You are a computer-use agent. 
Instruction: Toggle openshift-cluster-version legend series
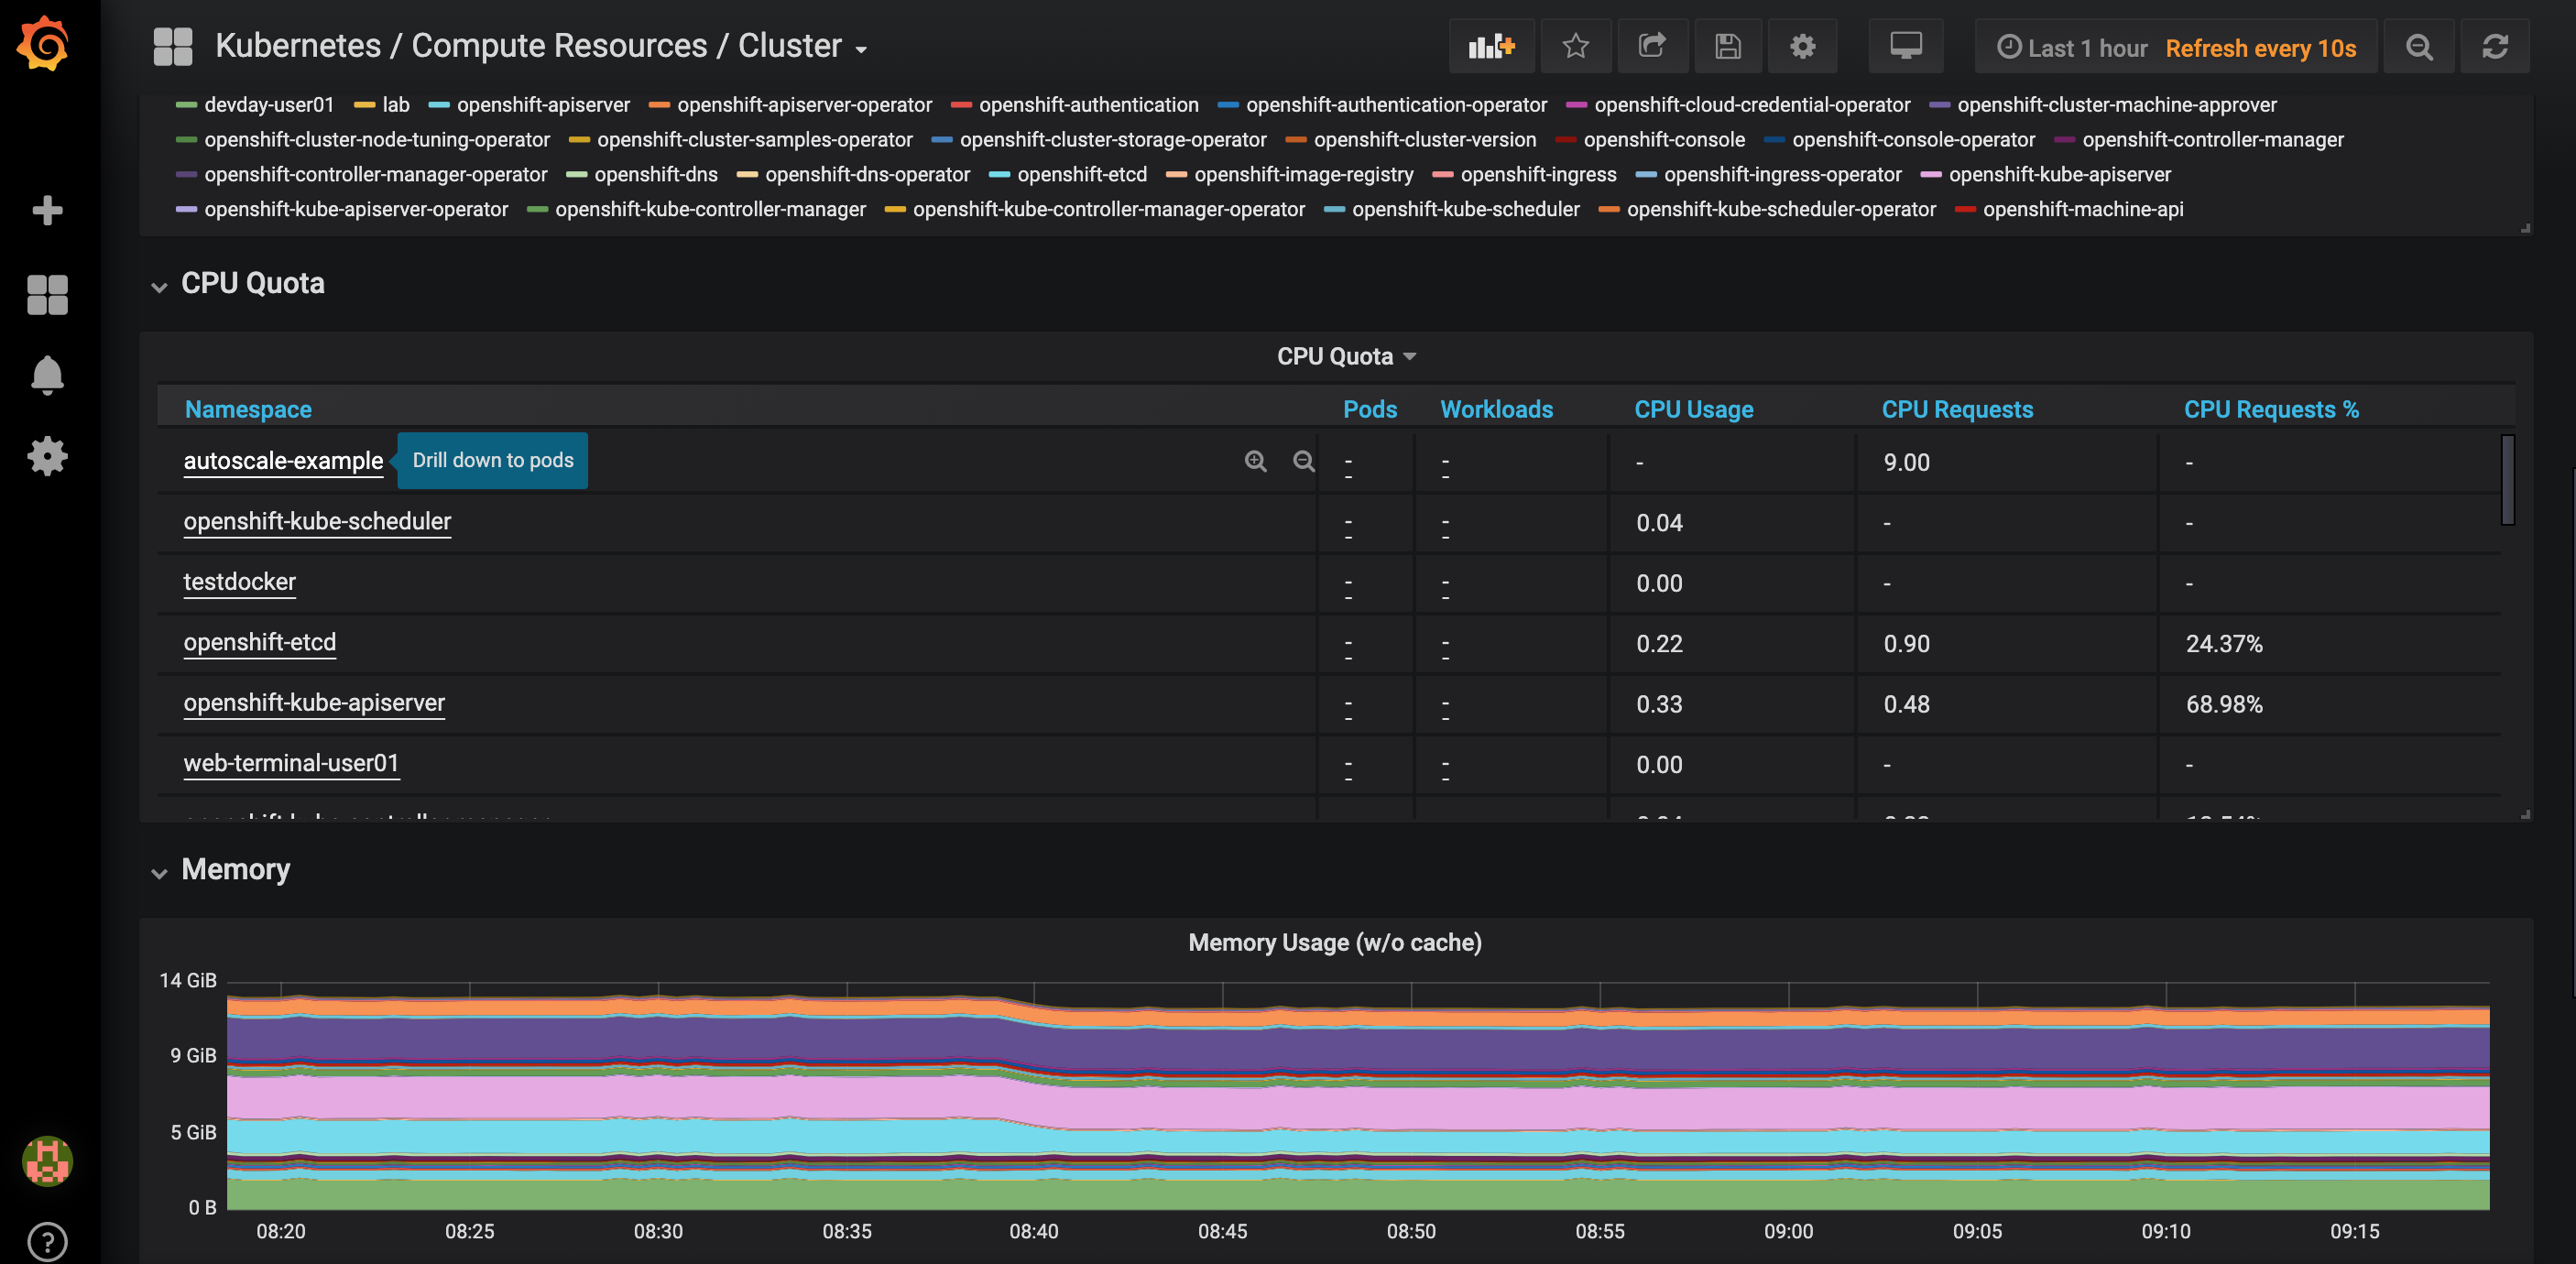(1424, 140)
